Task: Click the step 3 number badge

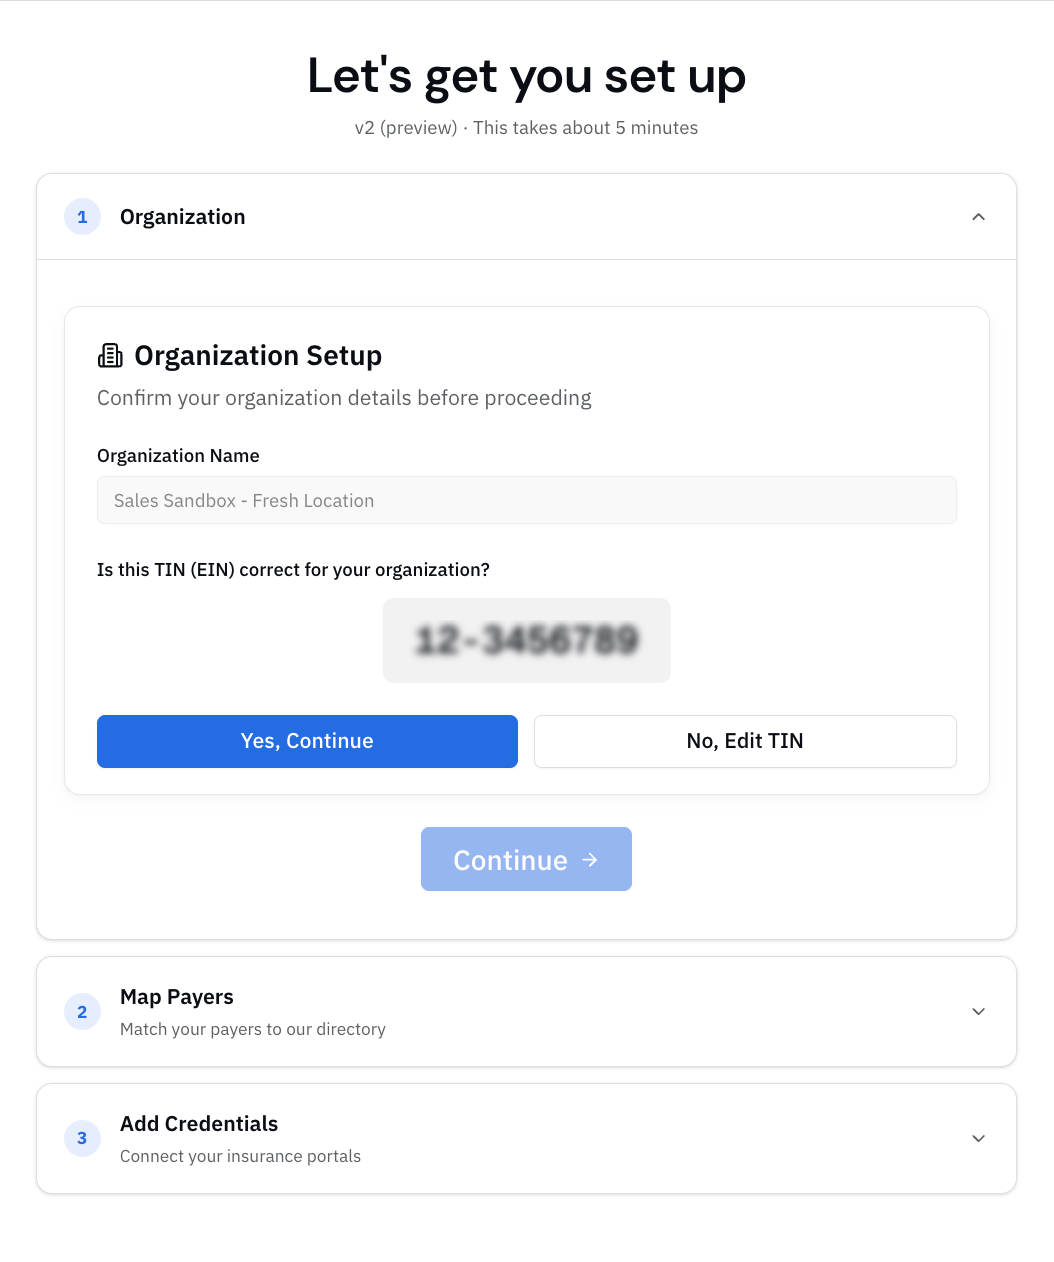Action: point(82,1138)
